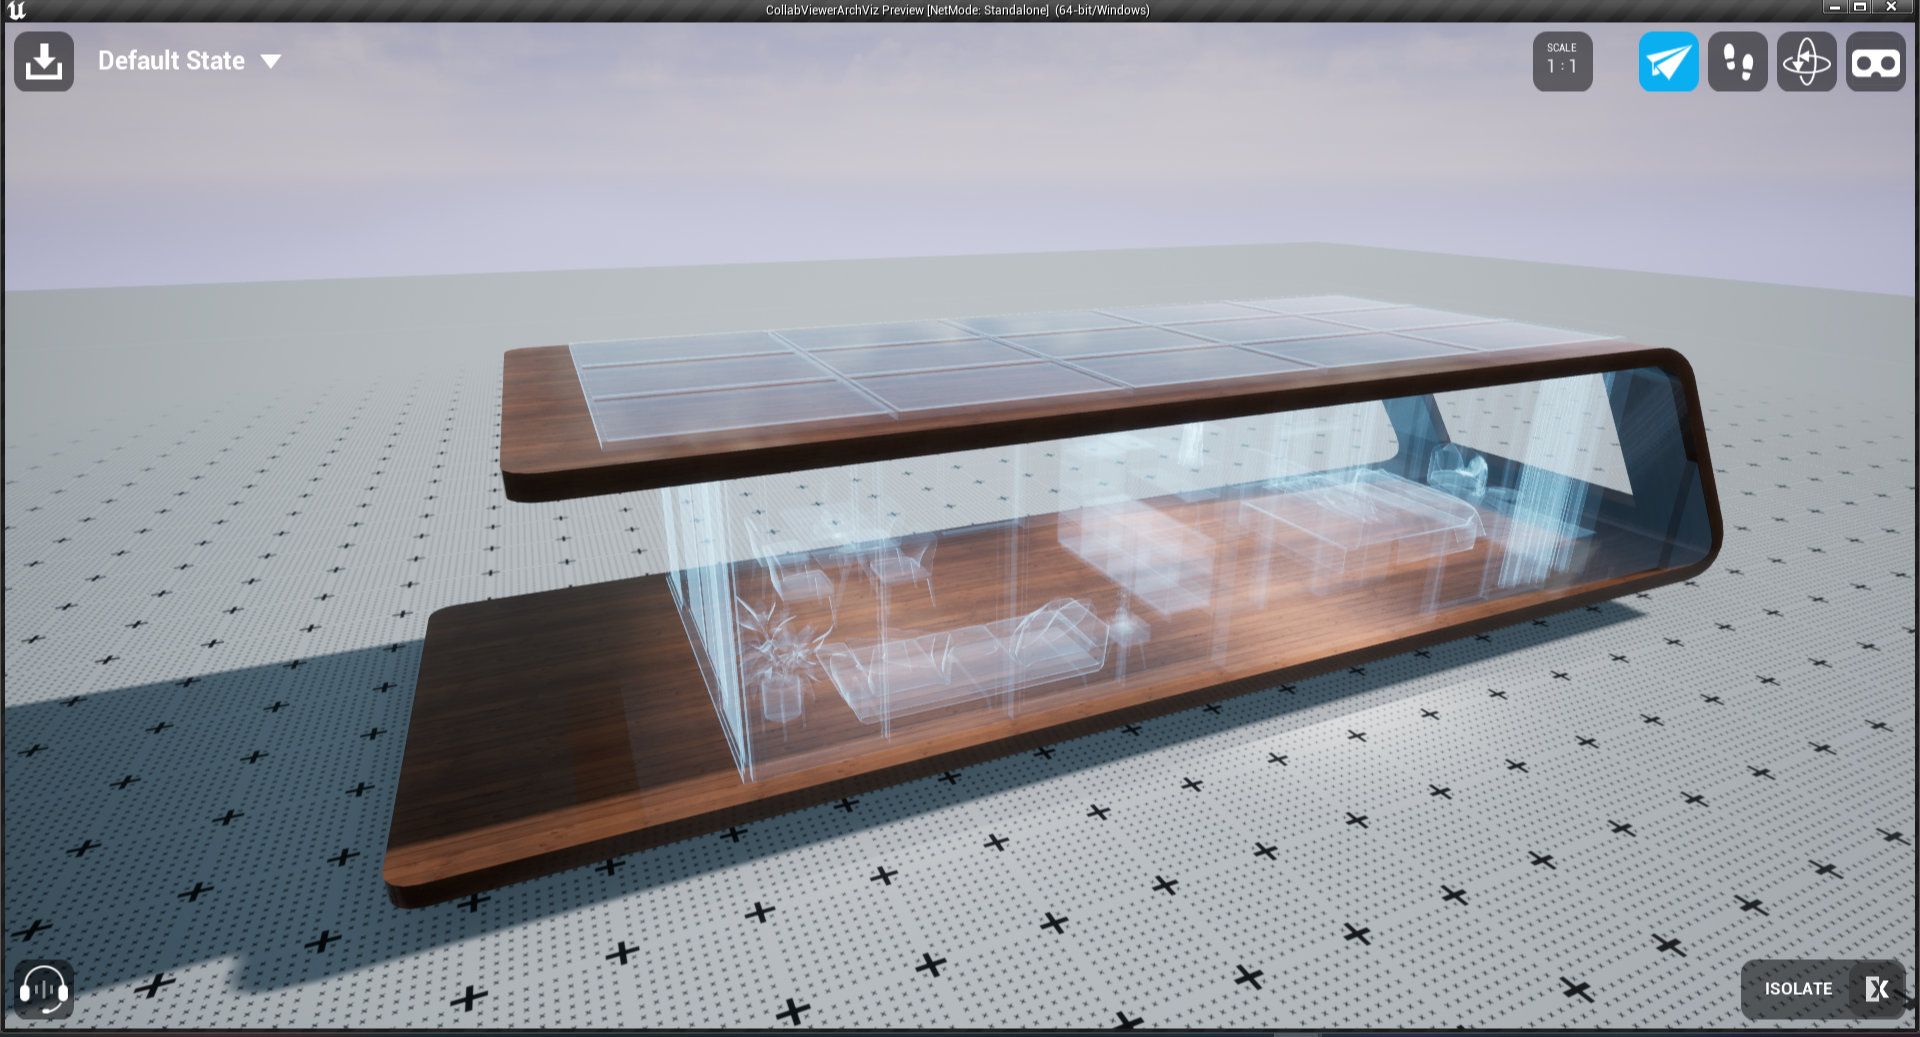Select the Fly mode paper plane icon
Viewport: 1920px width, 1037px height.
[x=1668, y=61]
